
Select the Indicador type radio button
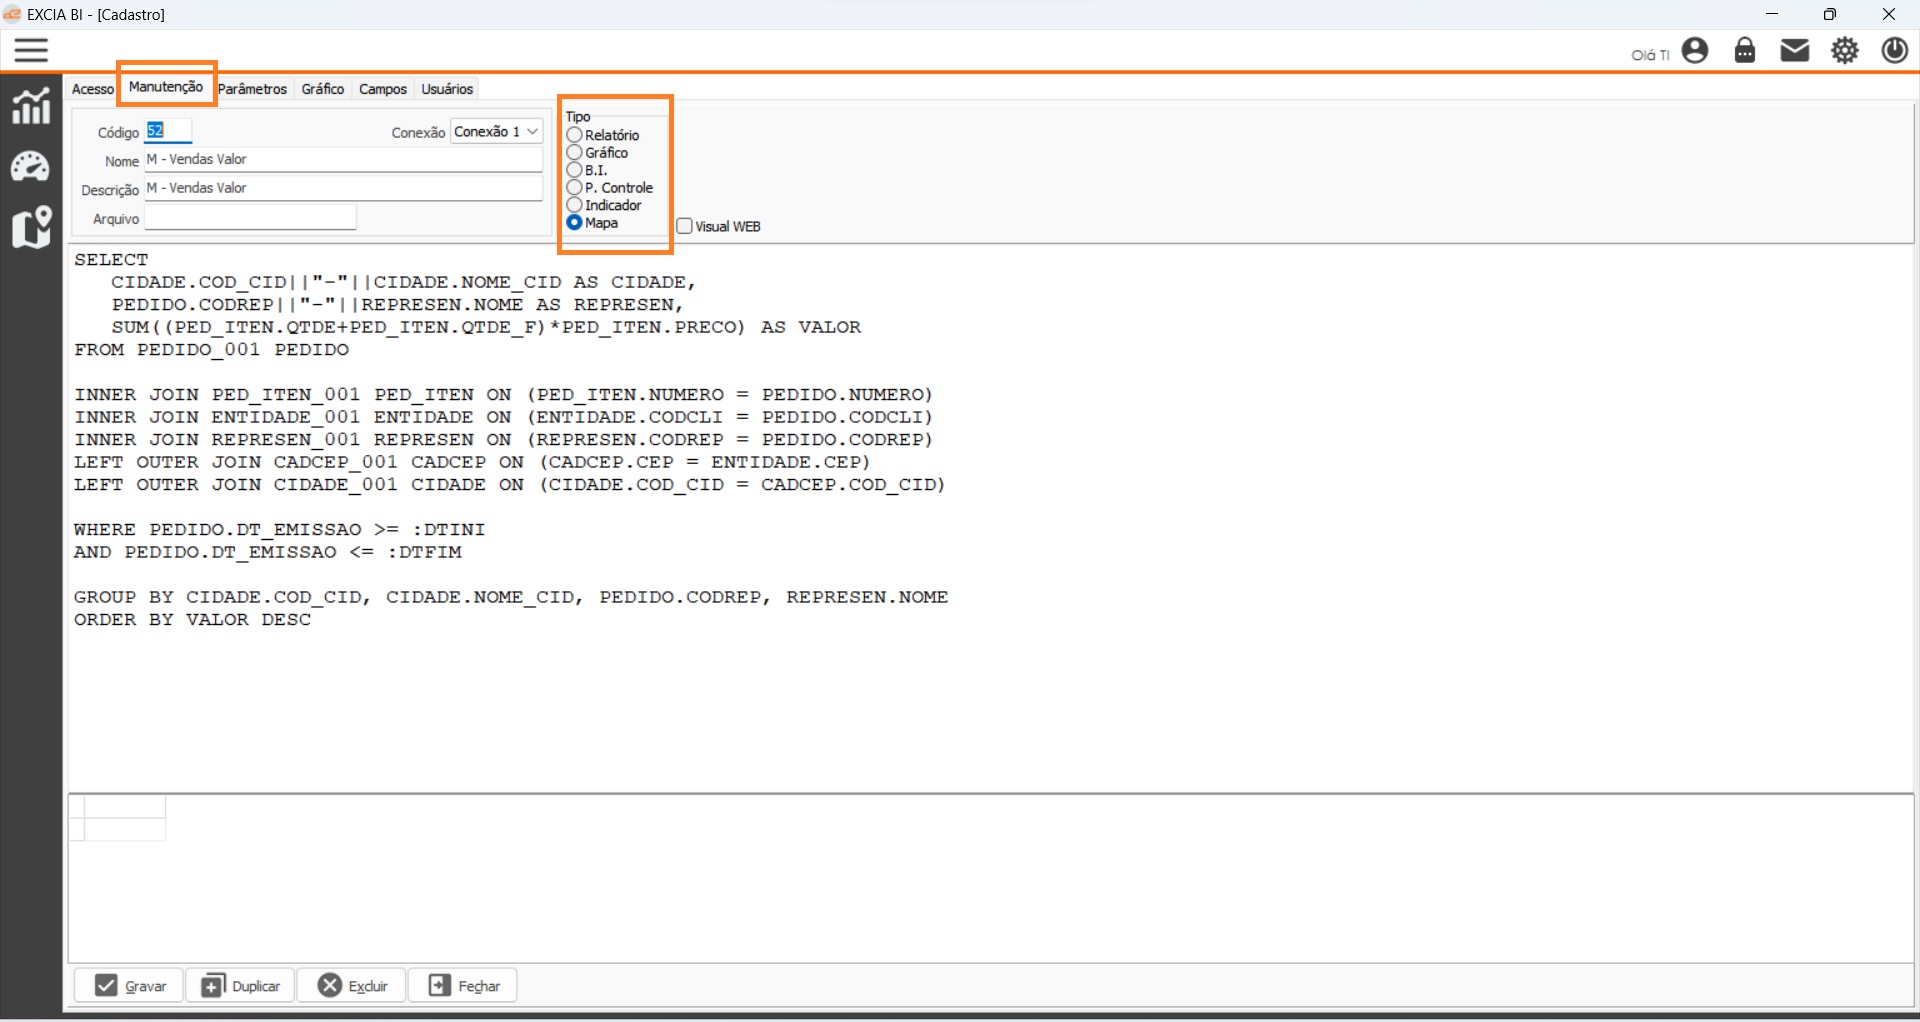point(575,205)
